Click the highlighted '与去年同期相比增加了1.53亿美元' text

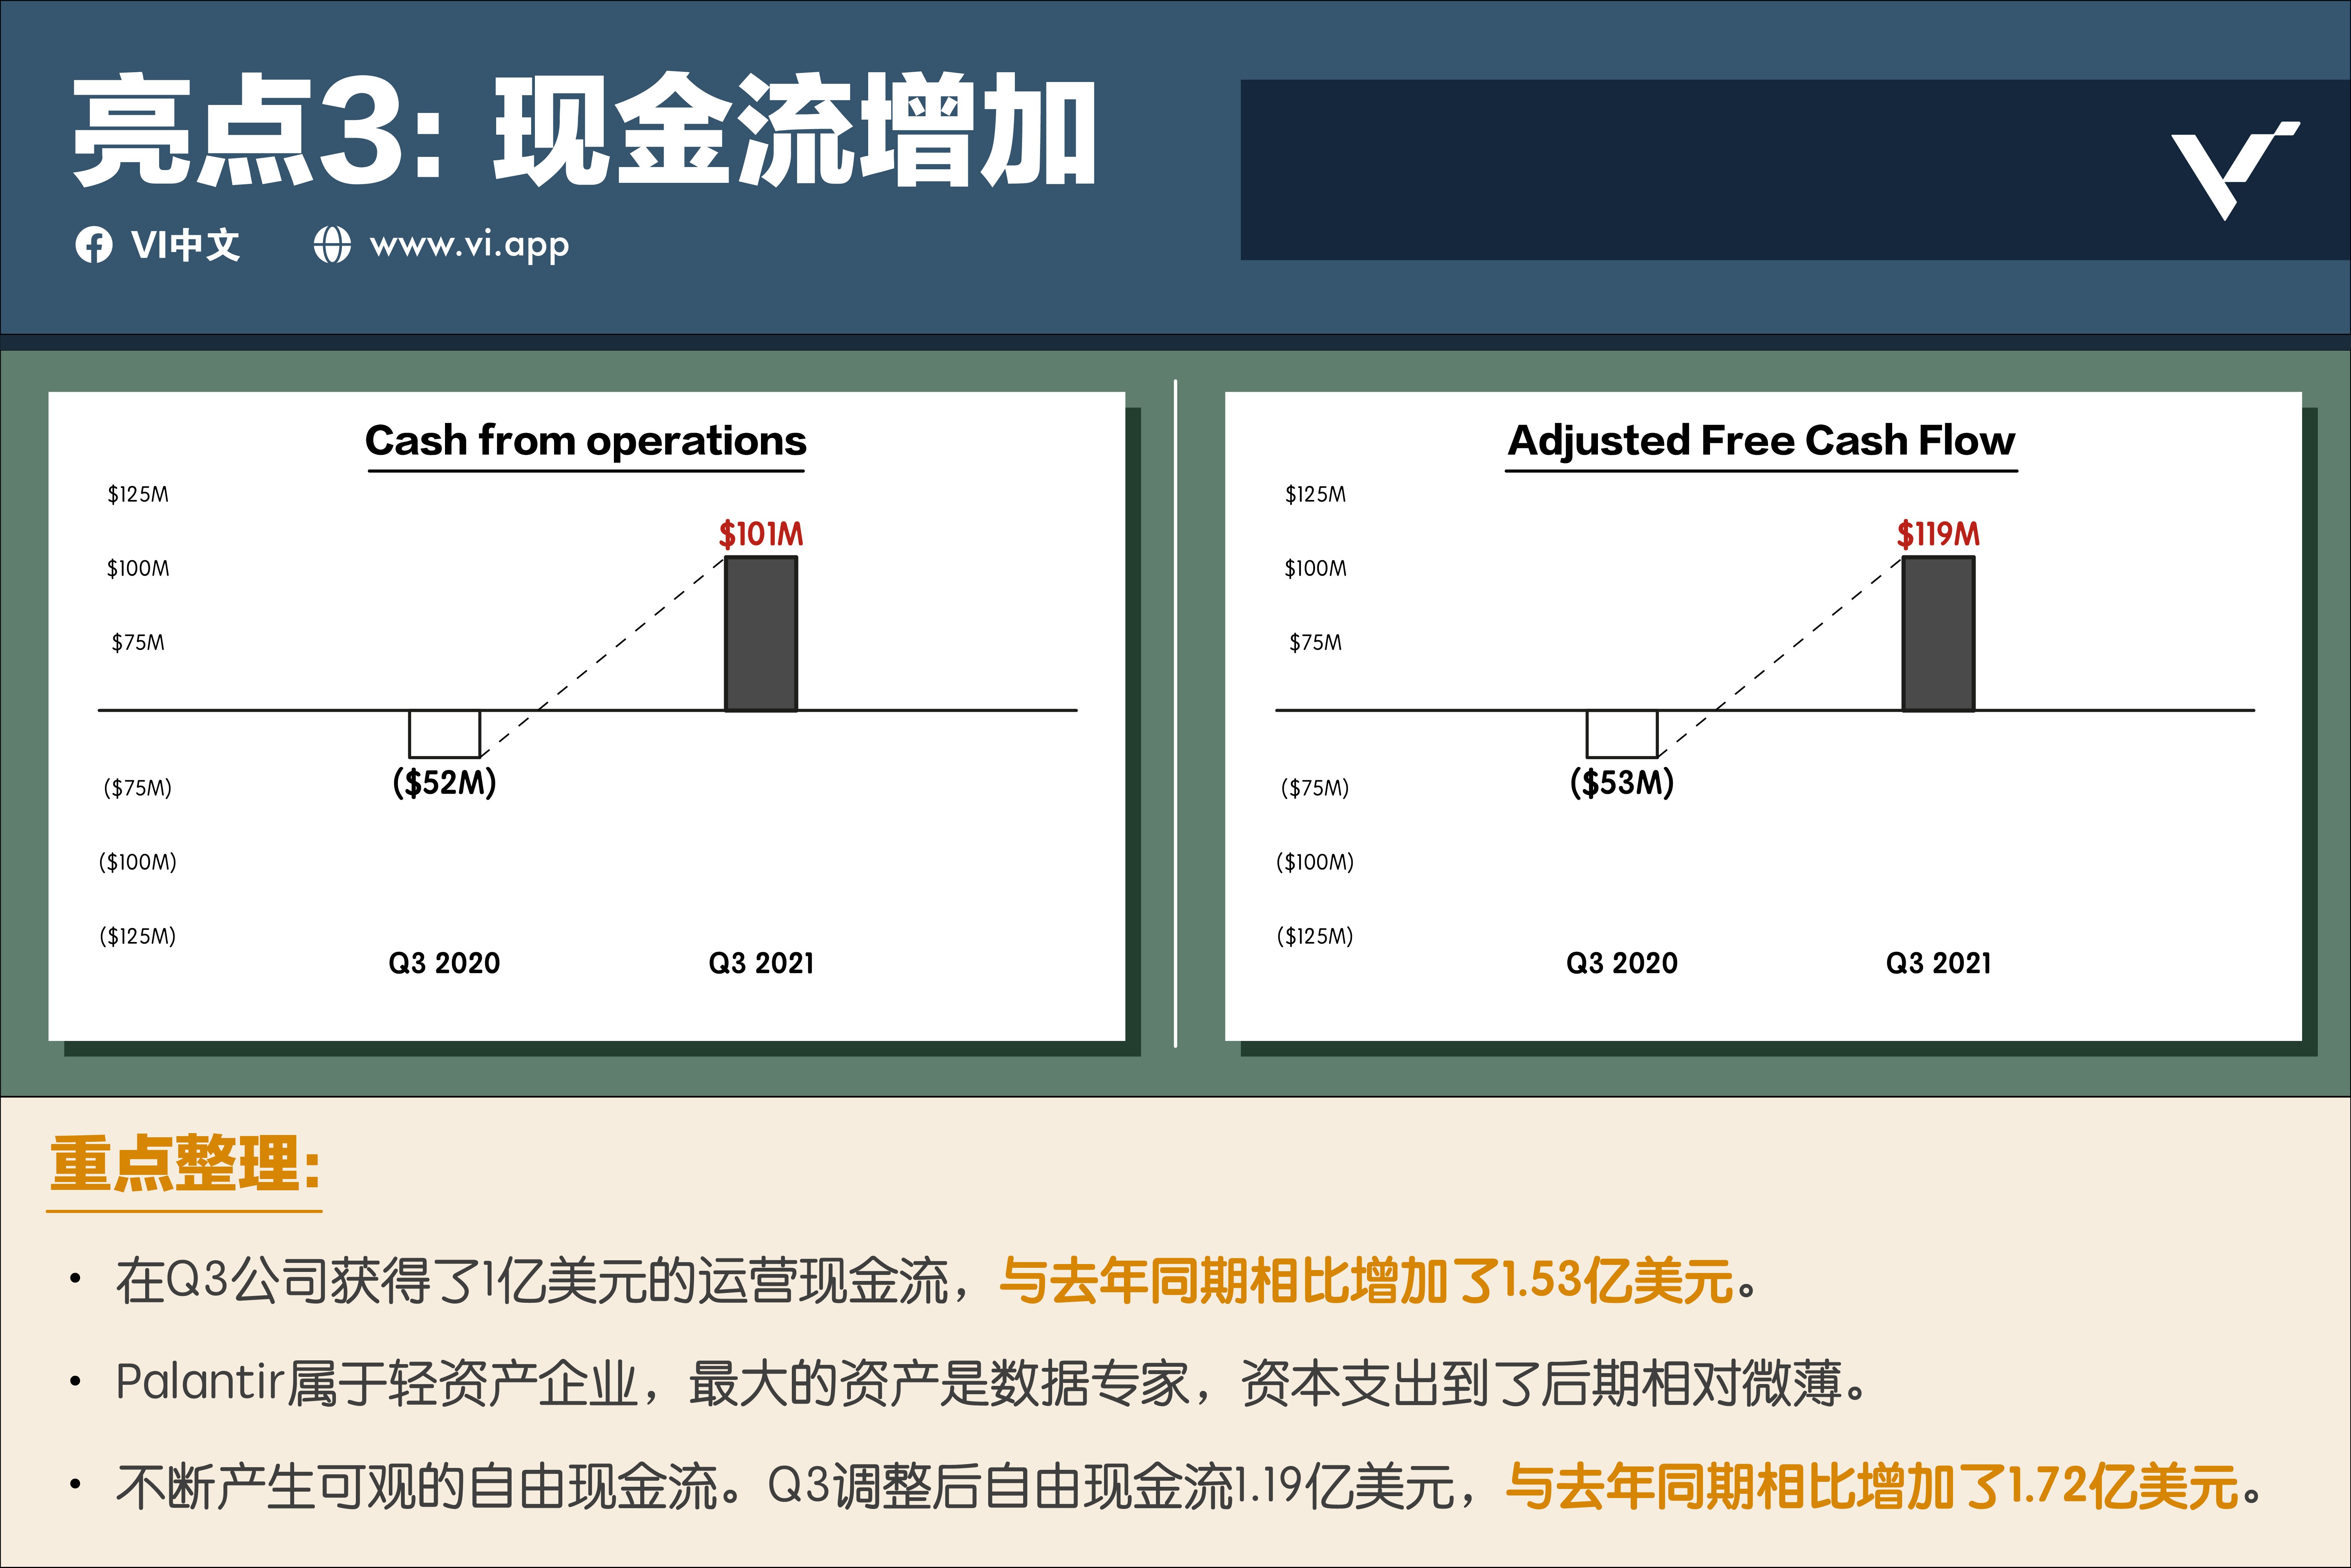pyautogui.click(x=1366, y=1281)
